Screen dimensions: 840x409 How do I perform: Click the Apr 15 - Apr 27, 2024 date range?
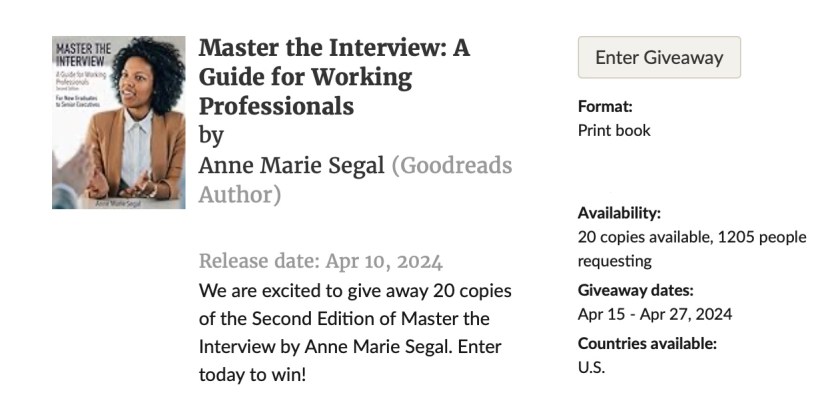click(654, 314)
